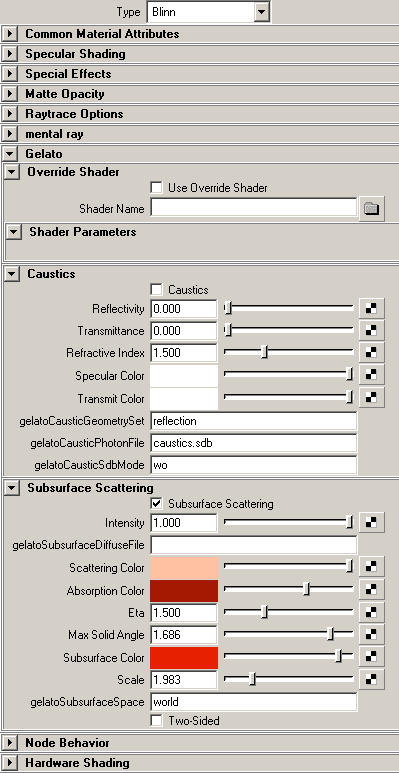Click the Subsurface Color map checker icon
The image size is (399, 773).
(371, 657)
